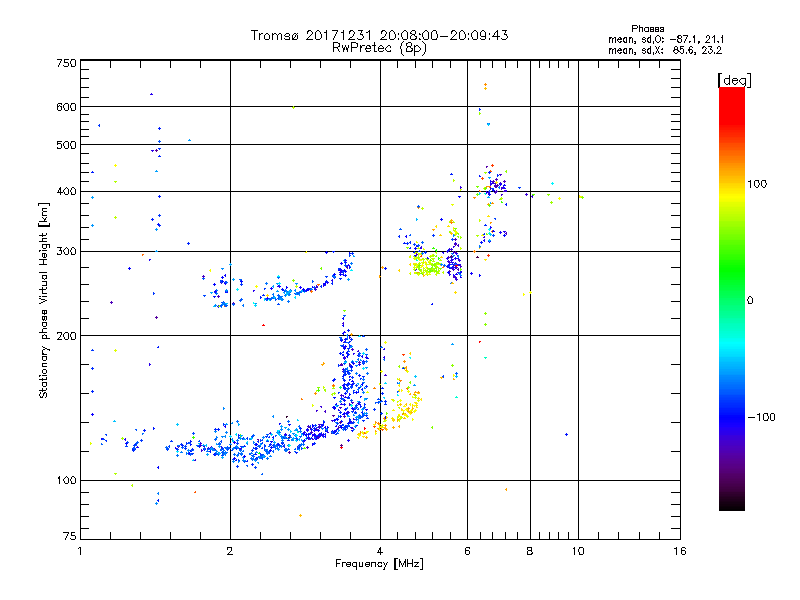Click the y-axis label '75'
Screen dimensions: 800x600
click(70, 536)
